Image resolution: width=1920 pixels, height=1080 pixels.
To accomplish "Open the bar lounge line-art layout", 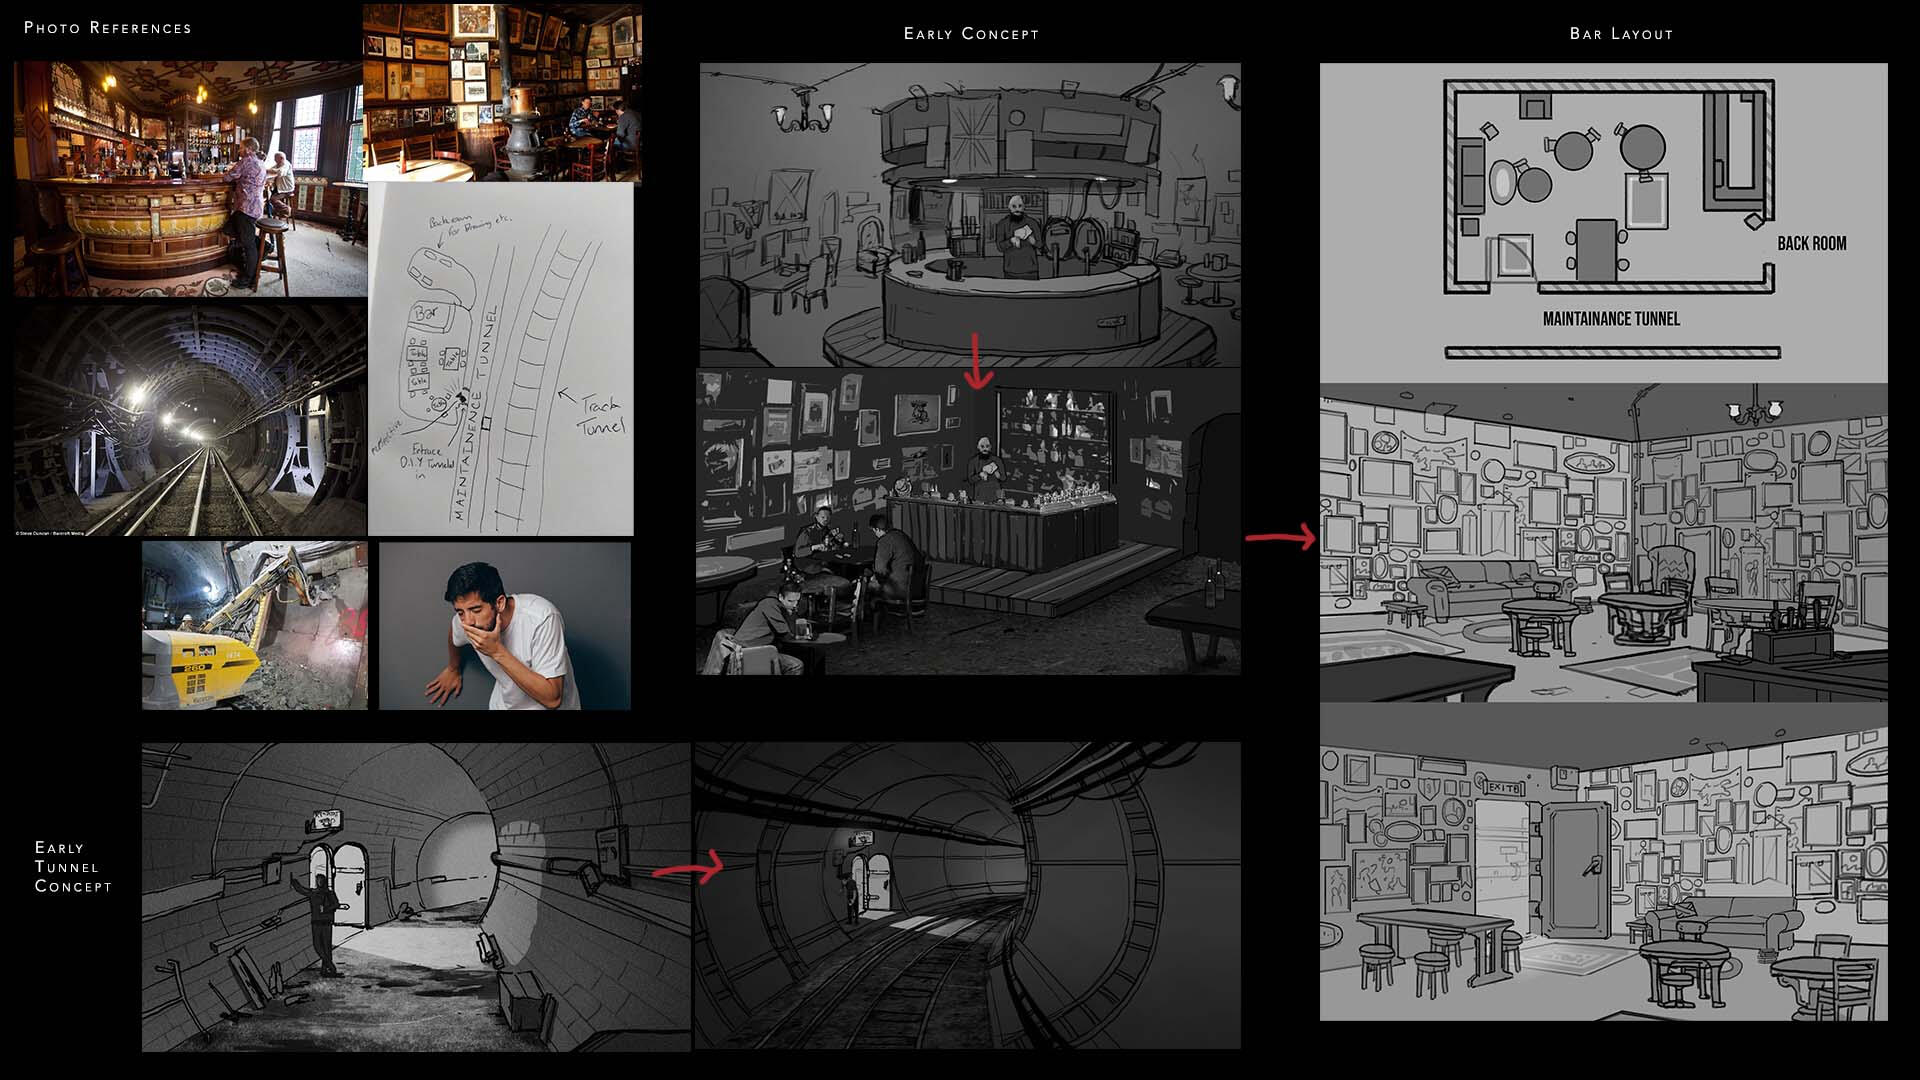I will [1603, 545].
